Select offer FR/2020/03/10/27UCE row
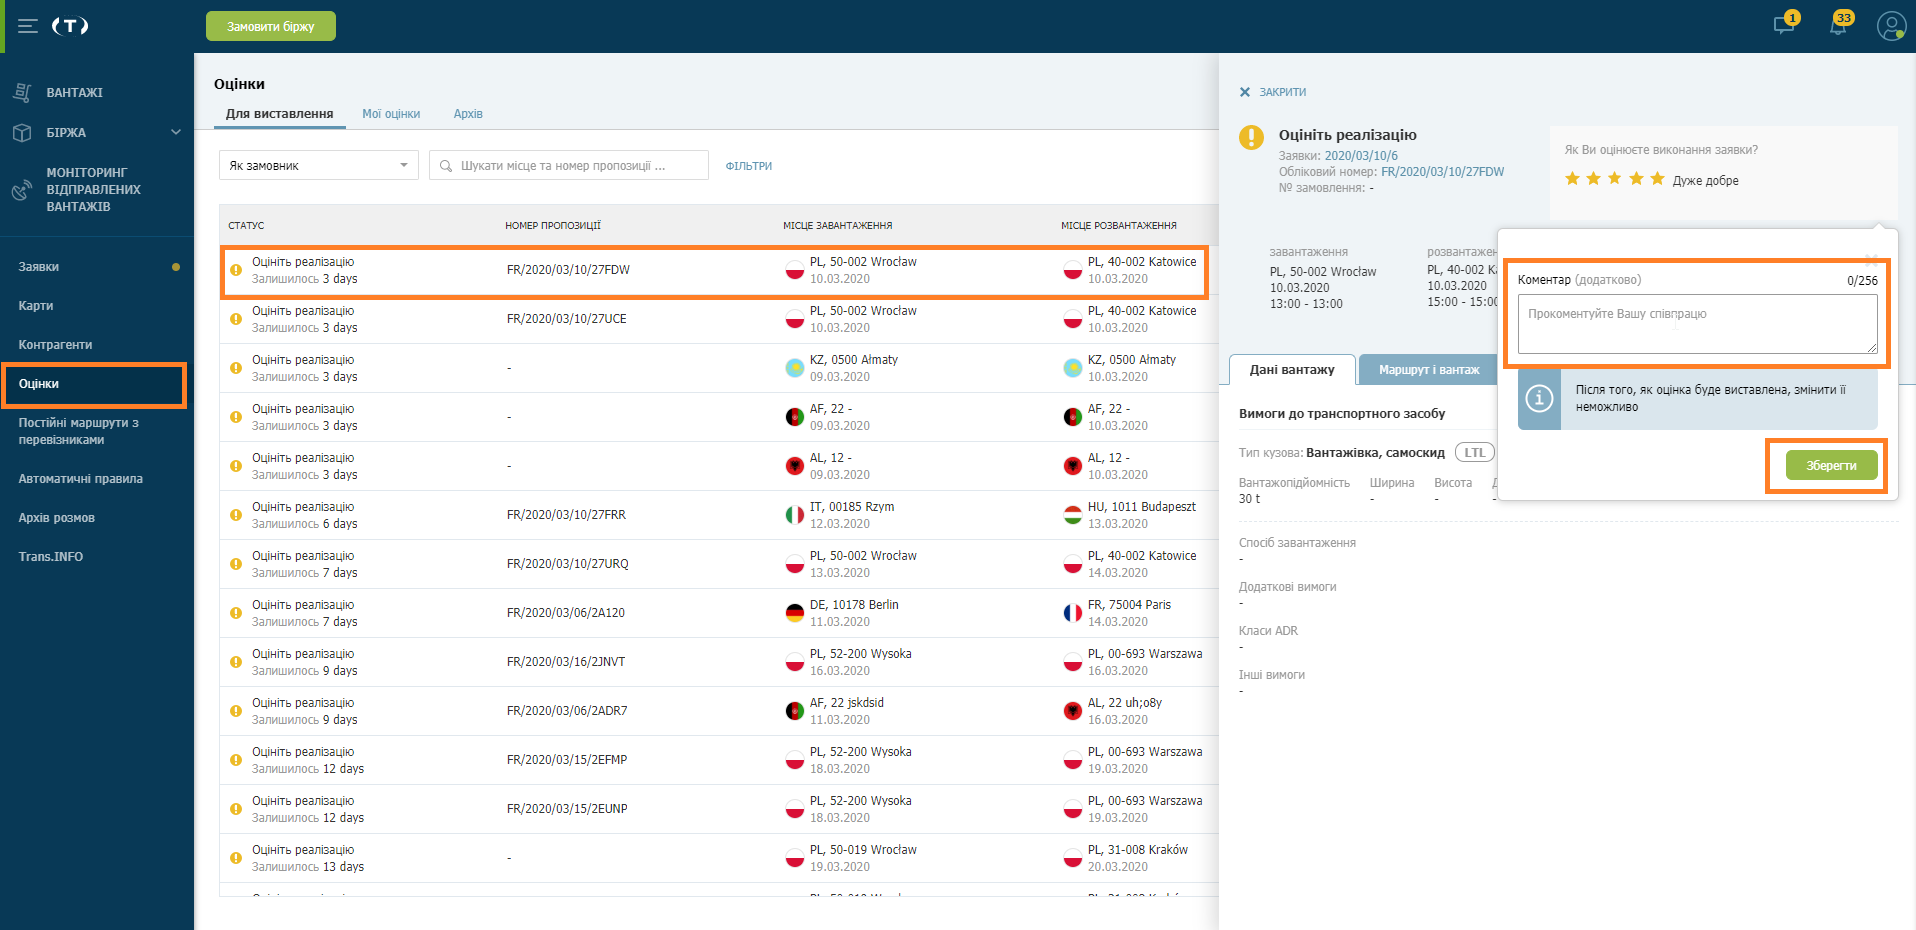This screenshot has width=1916, height=930. tap(718, 320)
